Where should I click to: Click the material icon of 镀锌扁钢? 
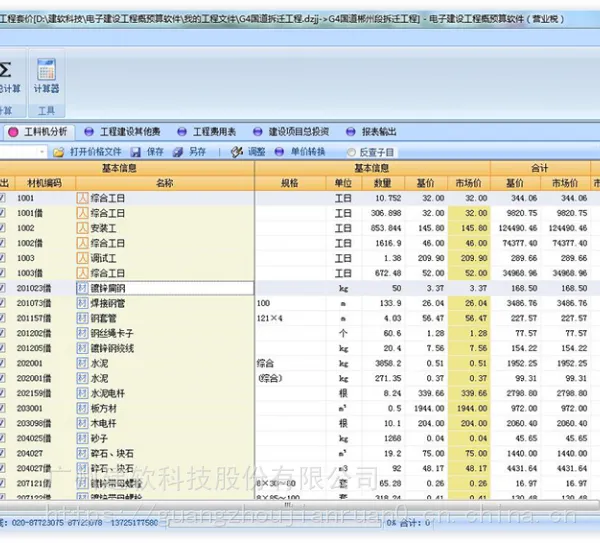coord(82,288)
